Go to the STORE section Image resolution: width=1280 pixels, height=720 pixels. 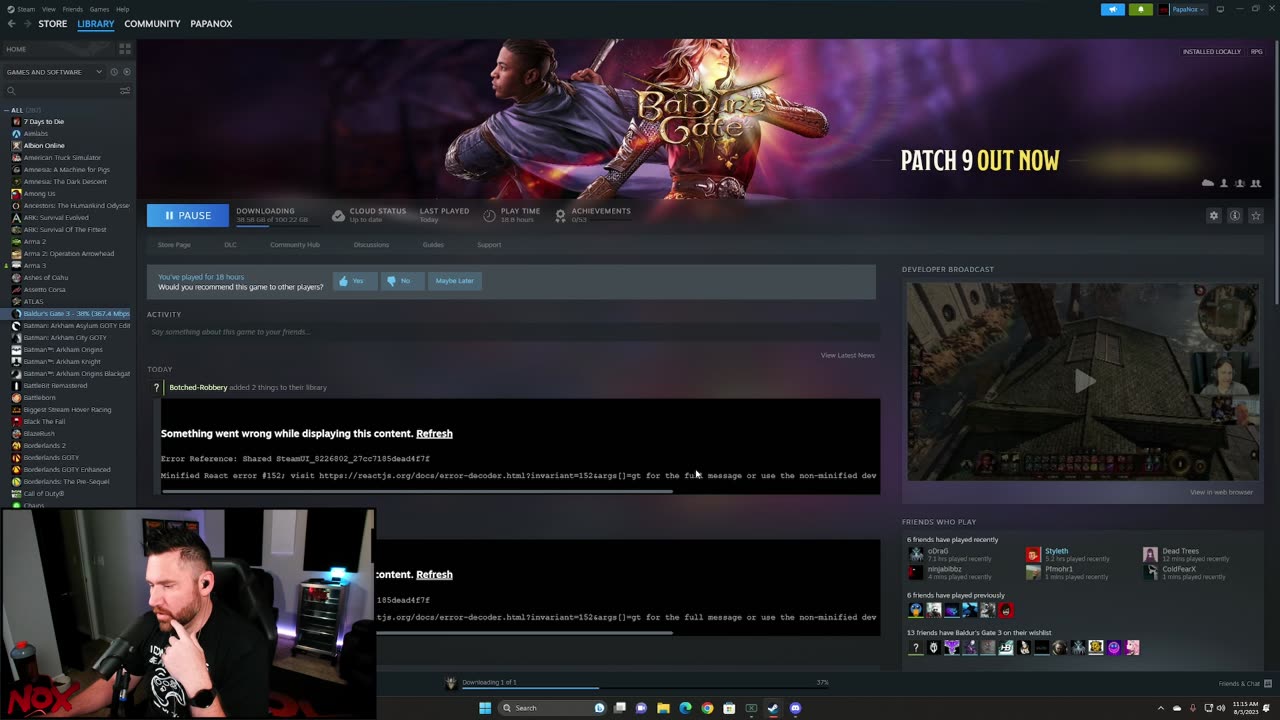pos(53,24)
